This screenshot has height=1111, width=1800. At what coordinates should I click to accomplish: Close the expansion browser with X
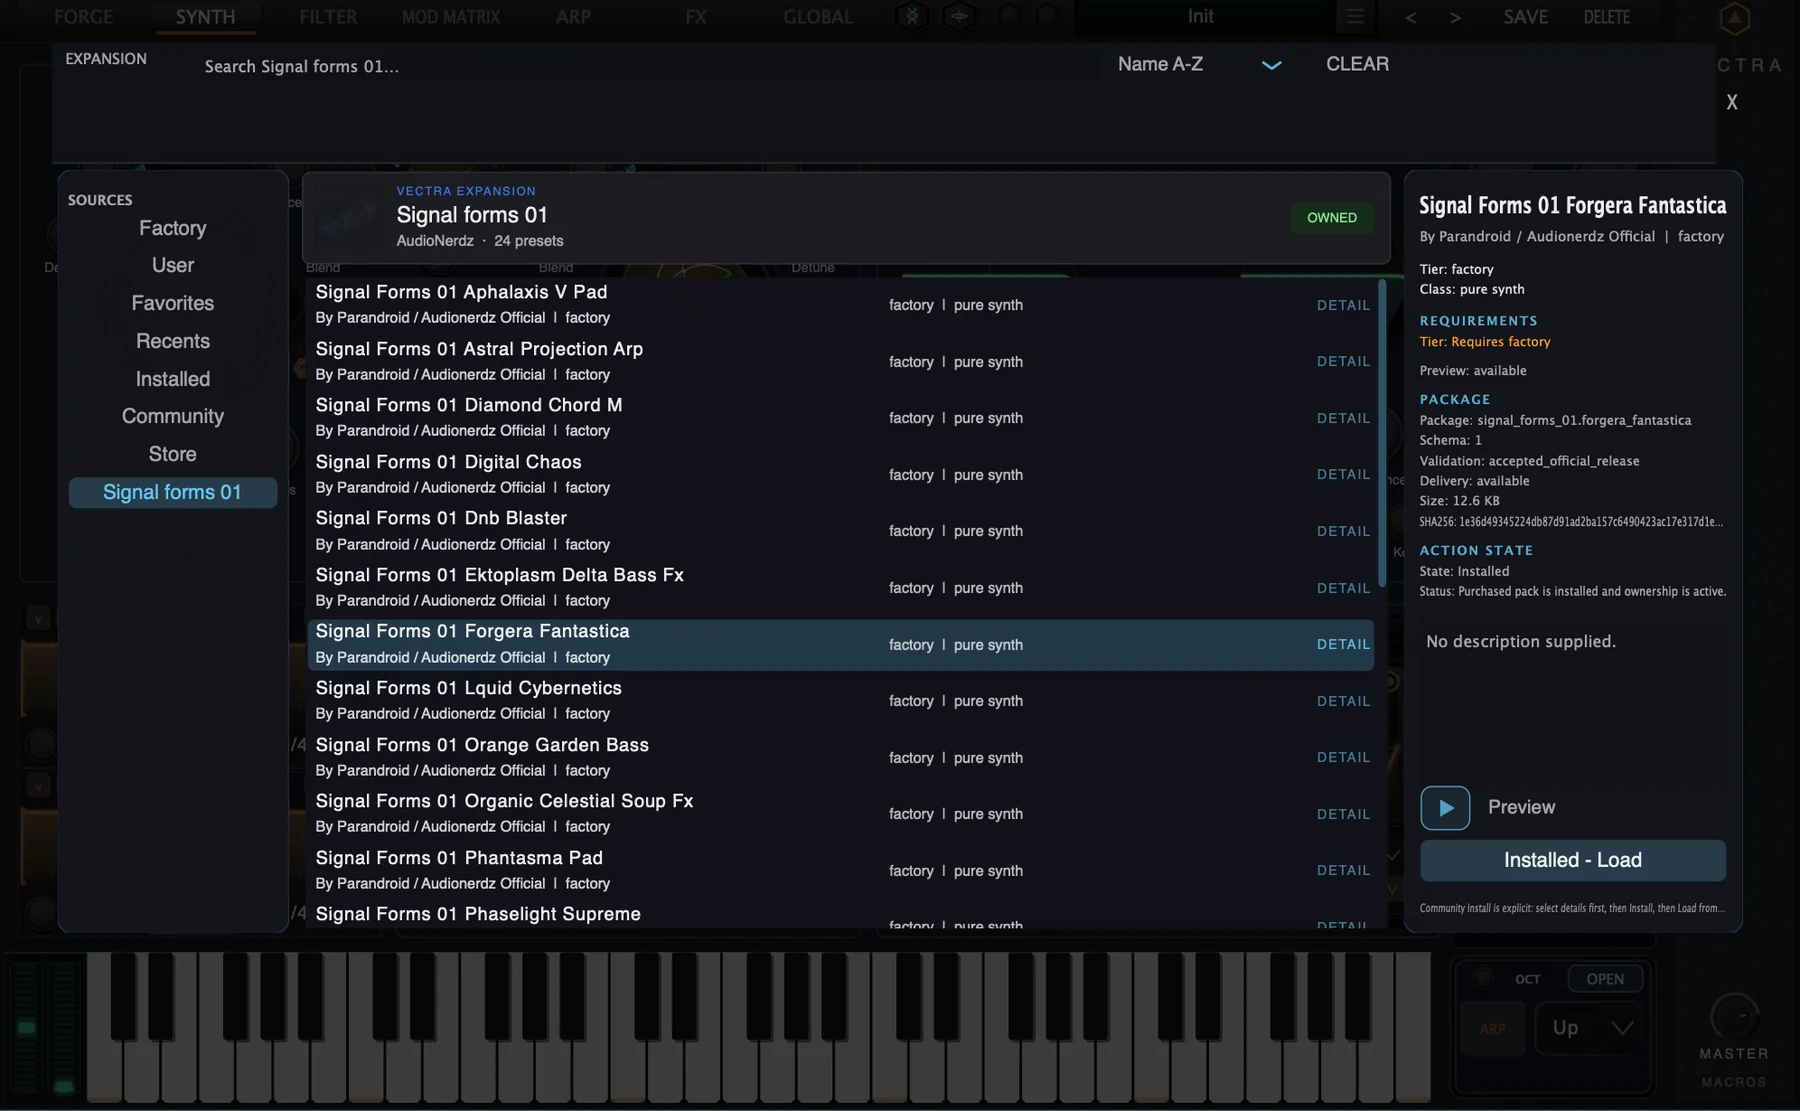pos(1732,102)
